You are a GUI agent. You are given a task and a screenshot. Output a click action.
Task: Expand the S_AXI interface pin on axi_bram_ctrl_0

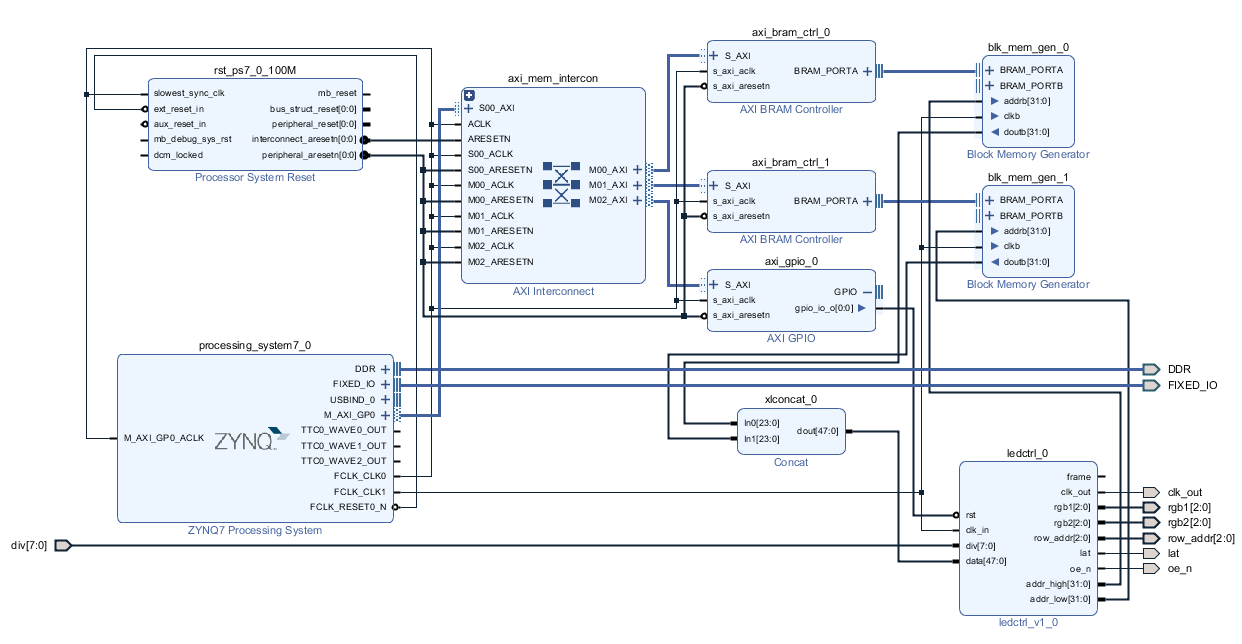712,54
